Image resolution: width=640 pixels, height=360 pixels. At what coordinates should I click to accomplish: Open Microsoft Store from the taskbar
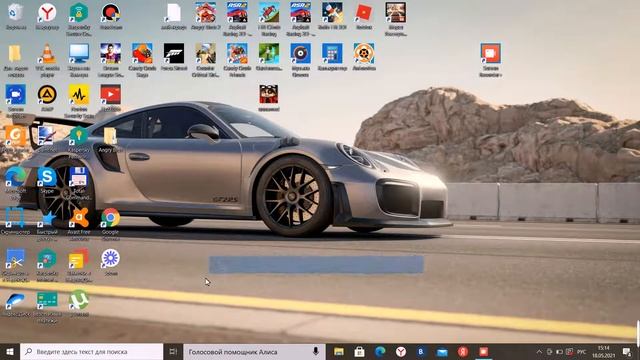[x=359, y=351]
